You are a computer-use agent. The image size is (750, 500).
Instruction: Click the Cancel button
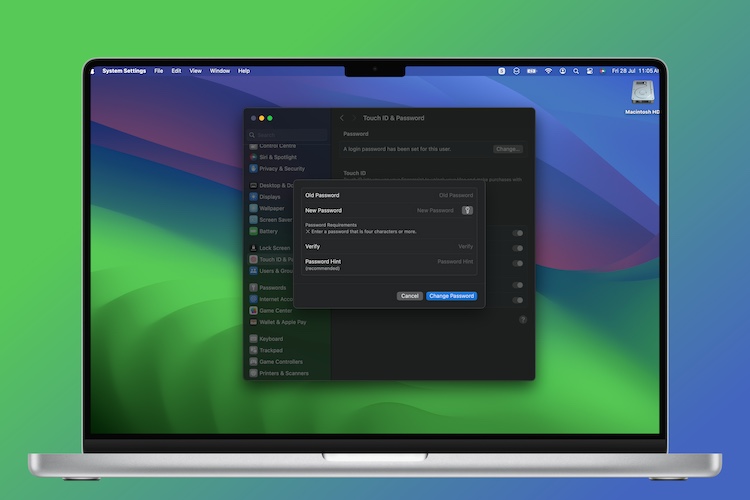point(409,296)
